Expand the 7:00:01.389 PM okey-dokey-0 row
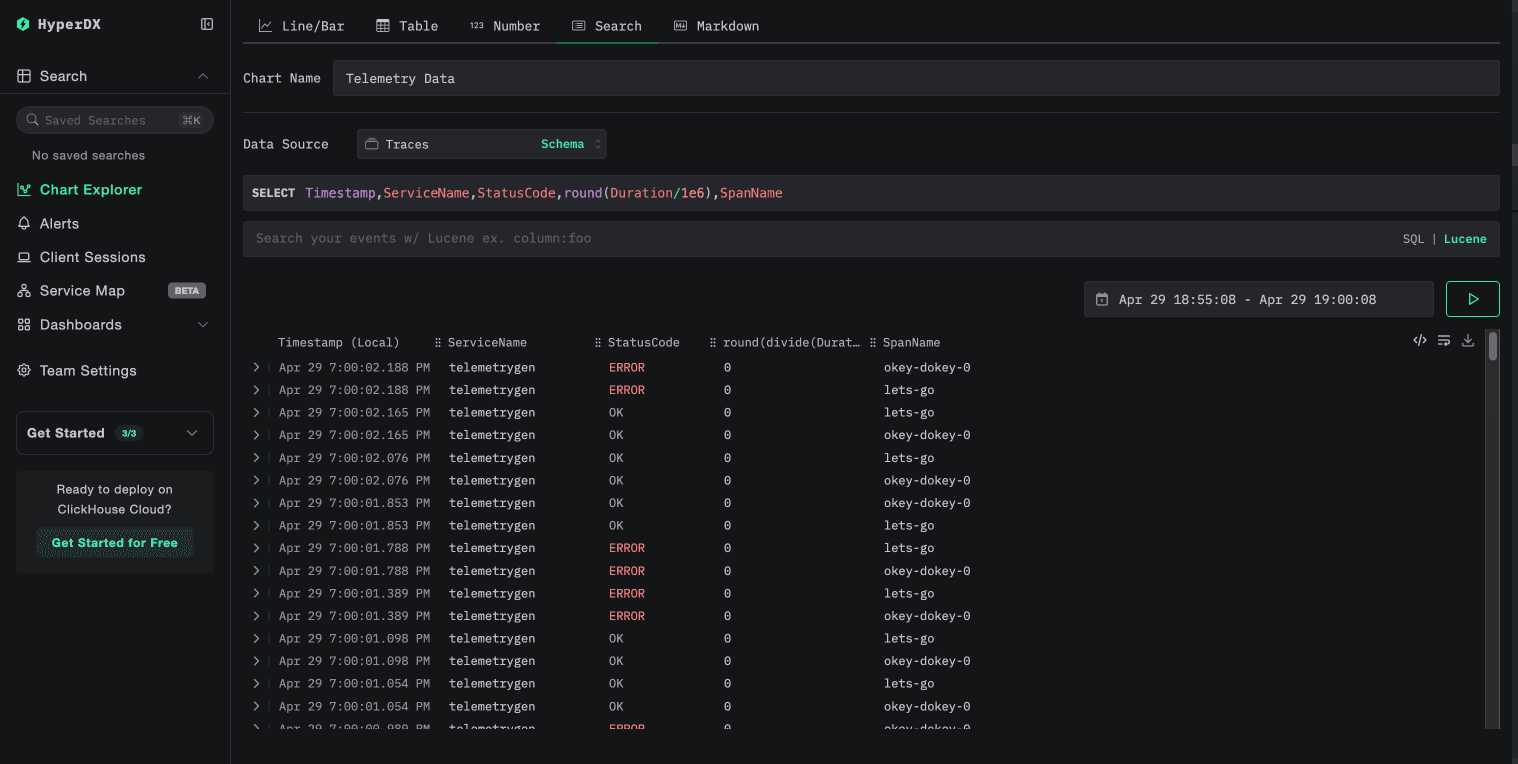The height and width of the screenshot is (764, 1518). pos(256,616)
